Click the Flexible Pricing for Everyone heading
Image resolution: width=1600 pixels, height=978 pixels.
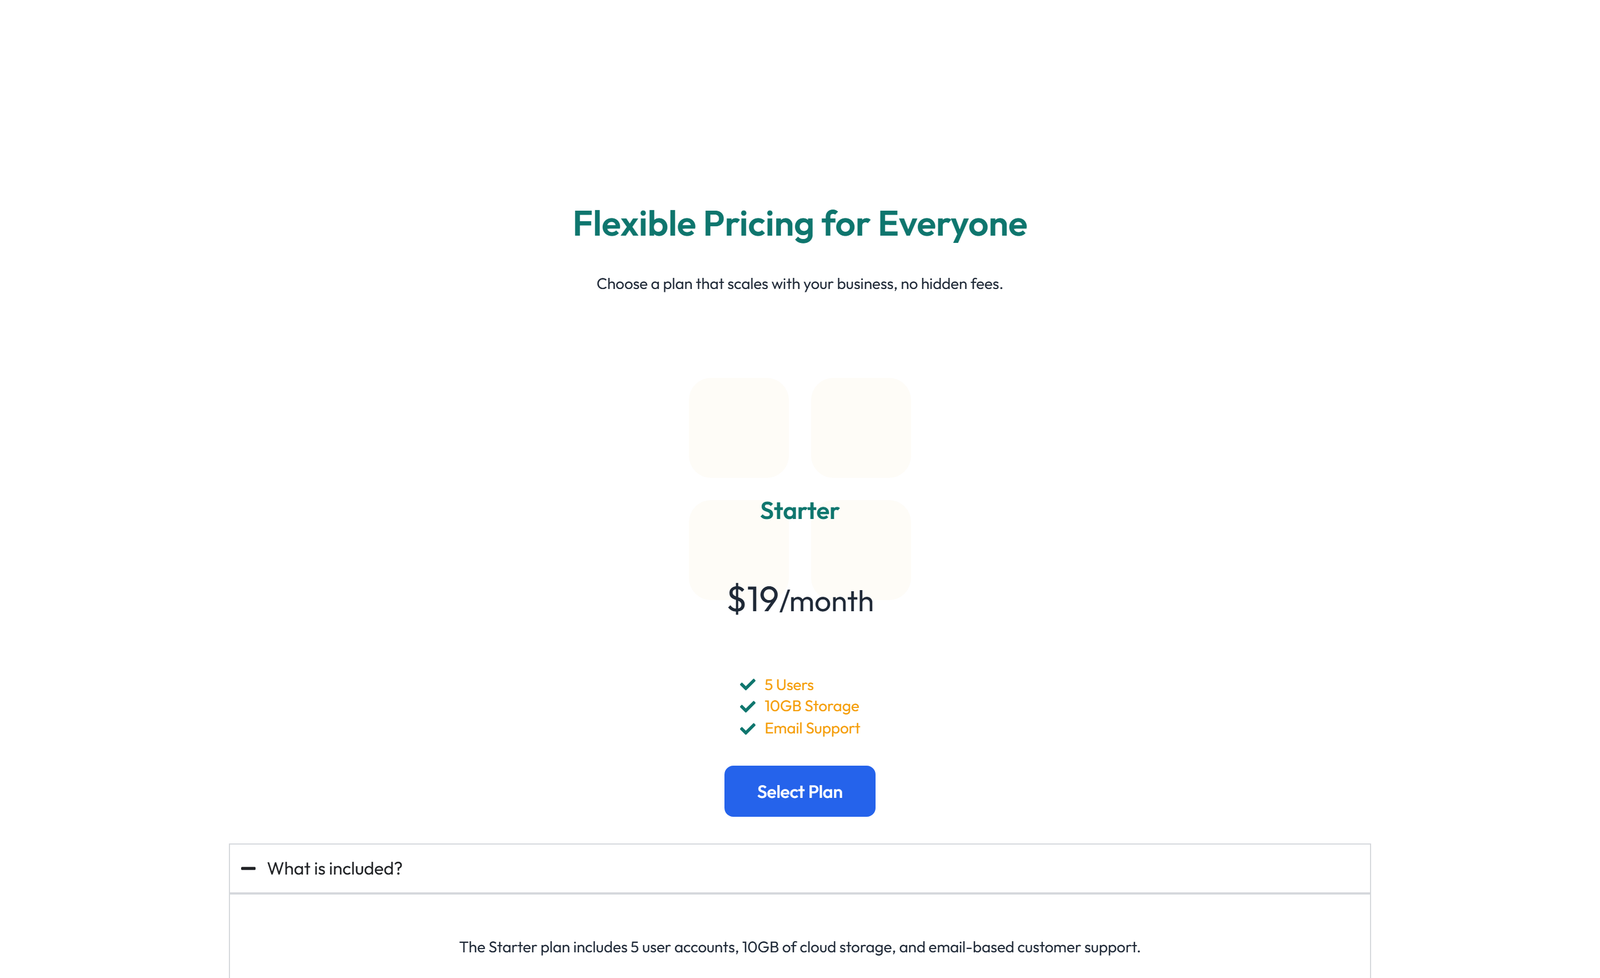[x=799, y=224]
